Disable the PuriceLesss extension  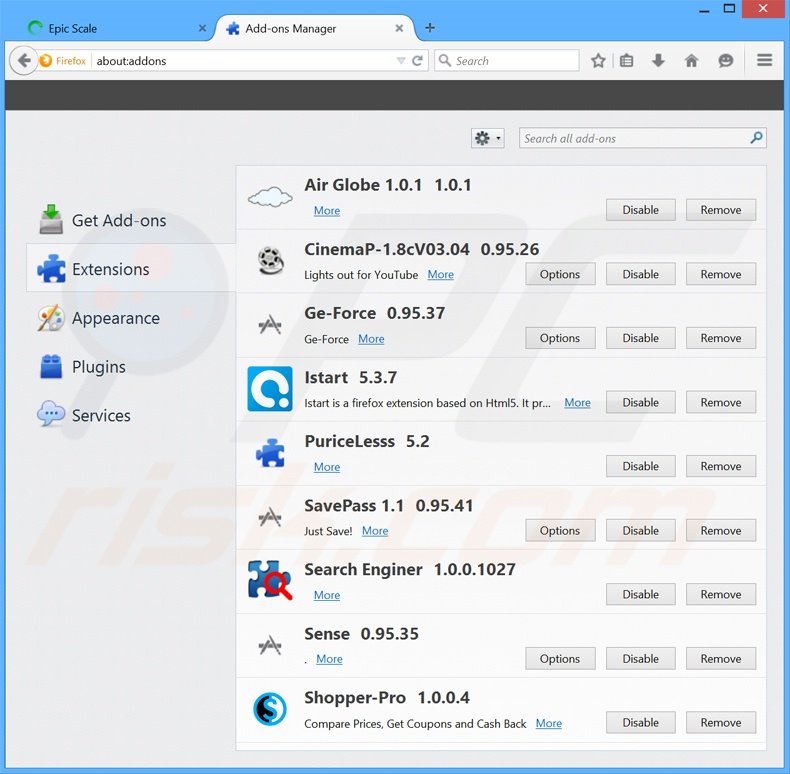point(640,466)
